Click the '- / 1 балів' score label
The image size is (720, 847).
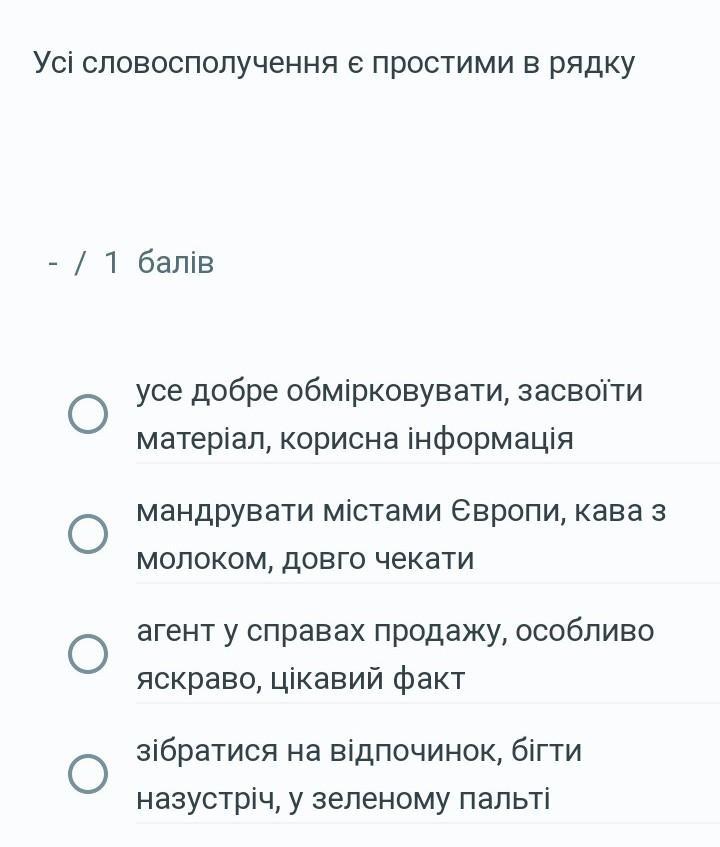tap(131, 263)
